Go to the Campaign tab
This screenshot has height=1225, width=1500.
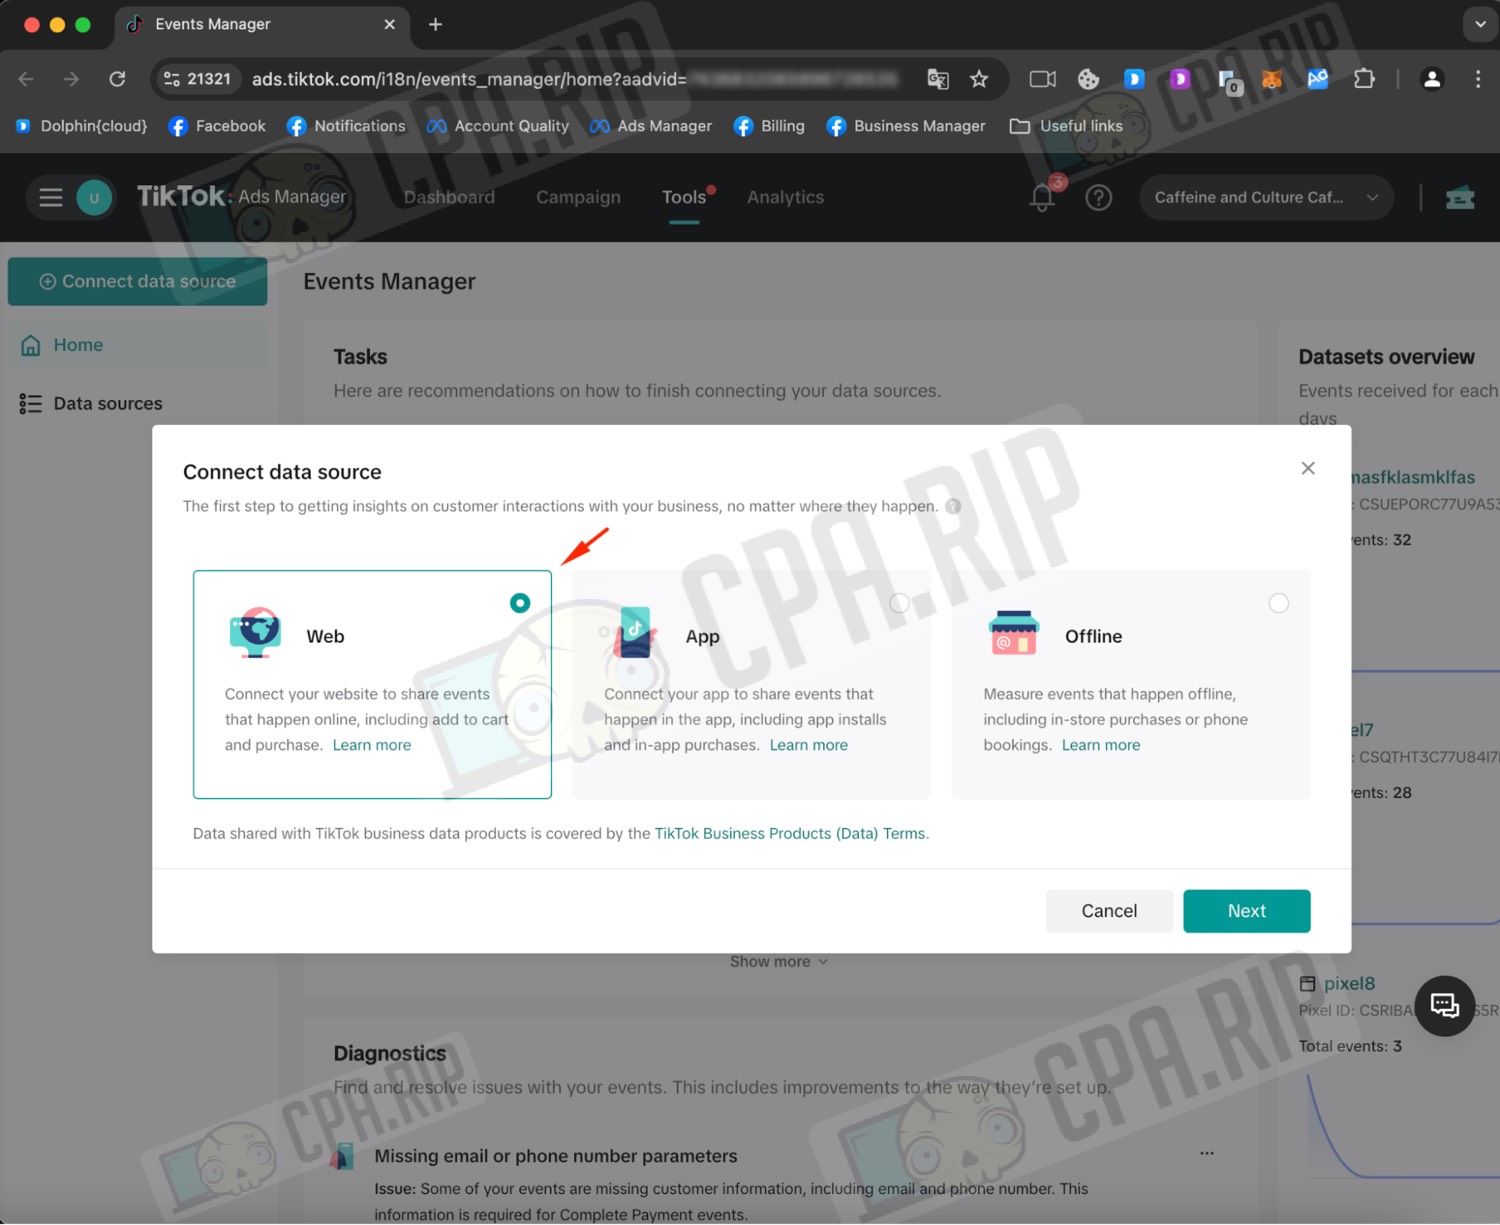coord(578,198)
